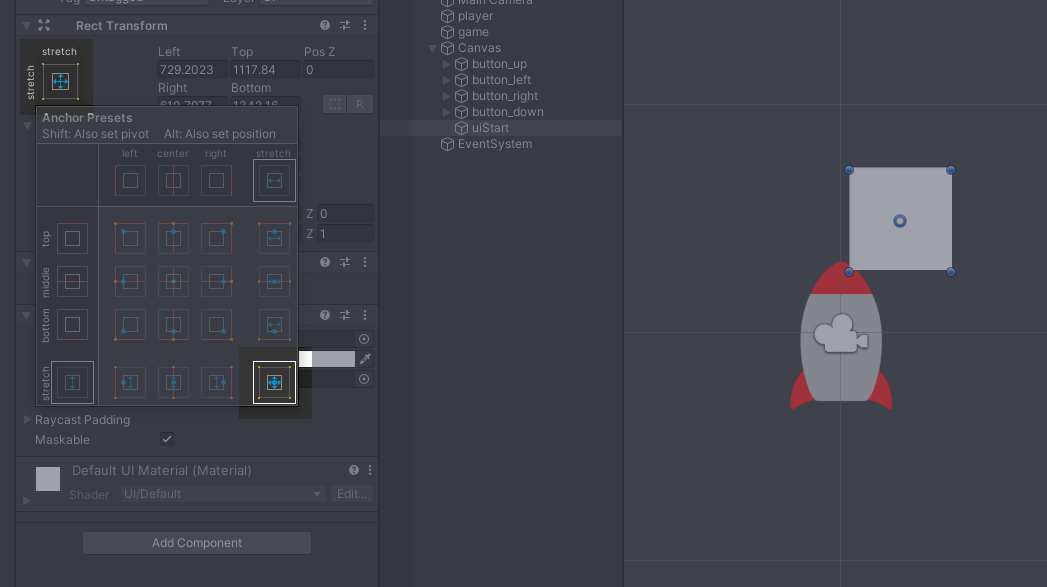The width and height of the screenshot is (1047, 587).
Task: Select middle-center anchor preset
Action: point(174,282)
